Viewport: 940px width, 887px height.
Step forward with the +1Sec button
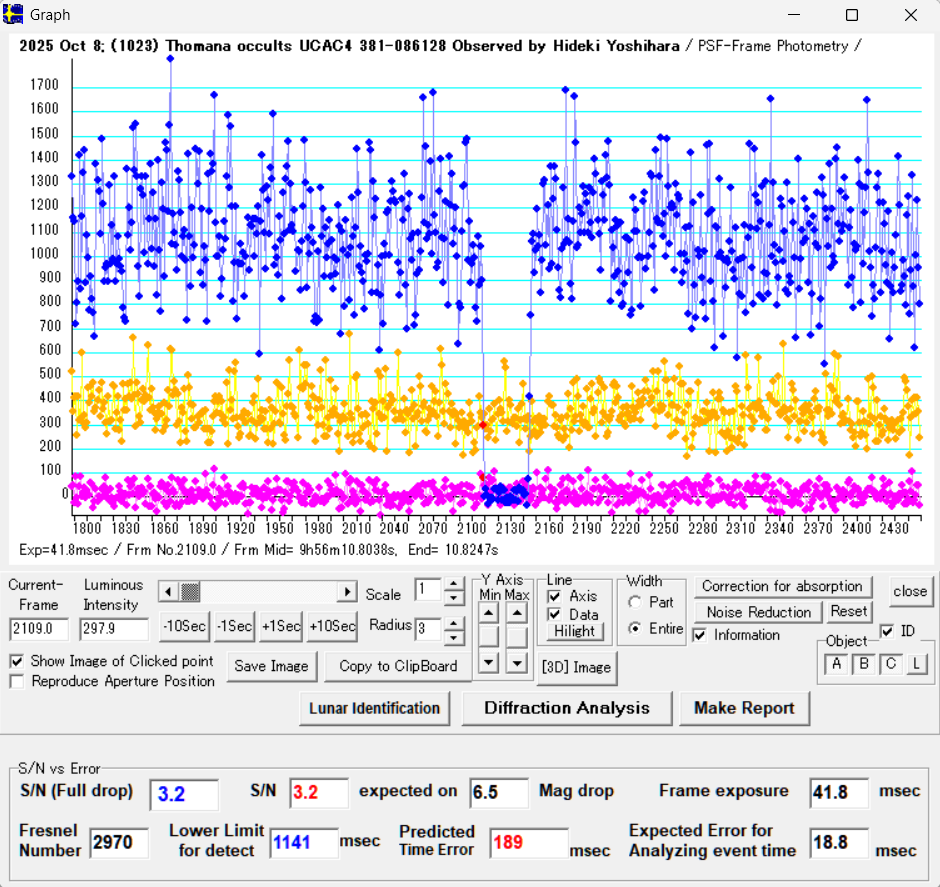[x=282, y=626]
